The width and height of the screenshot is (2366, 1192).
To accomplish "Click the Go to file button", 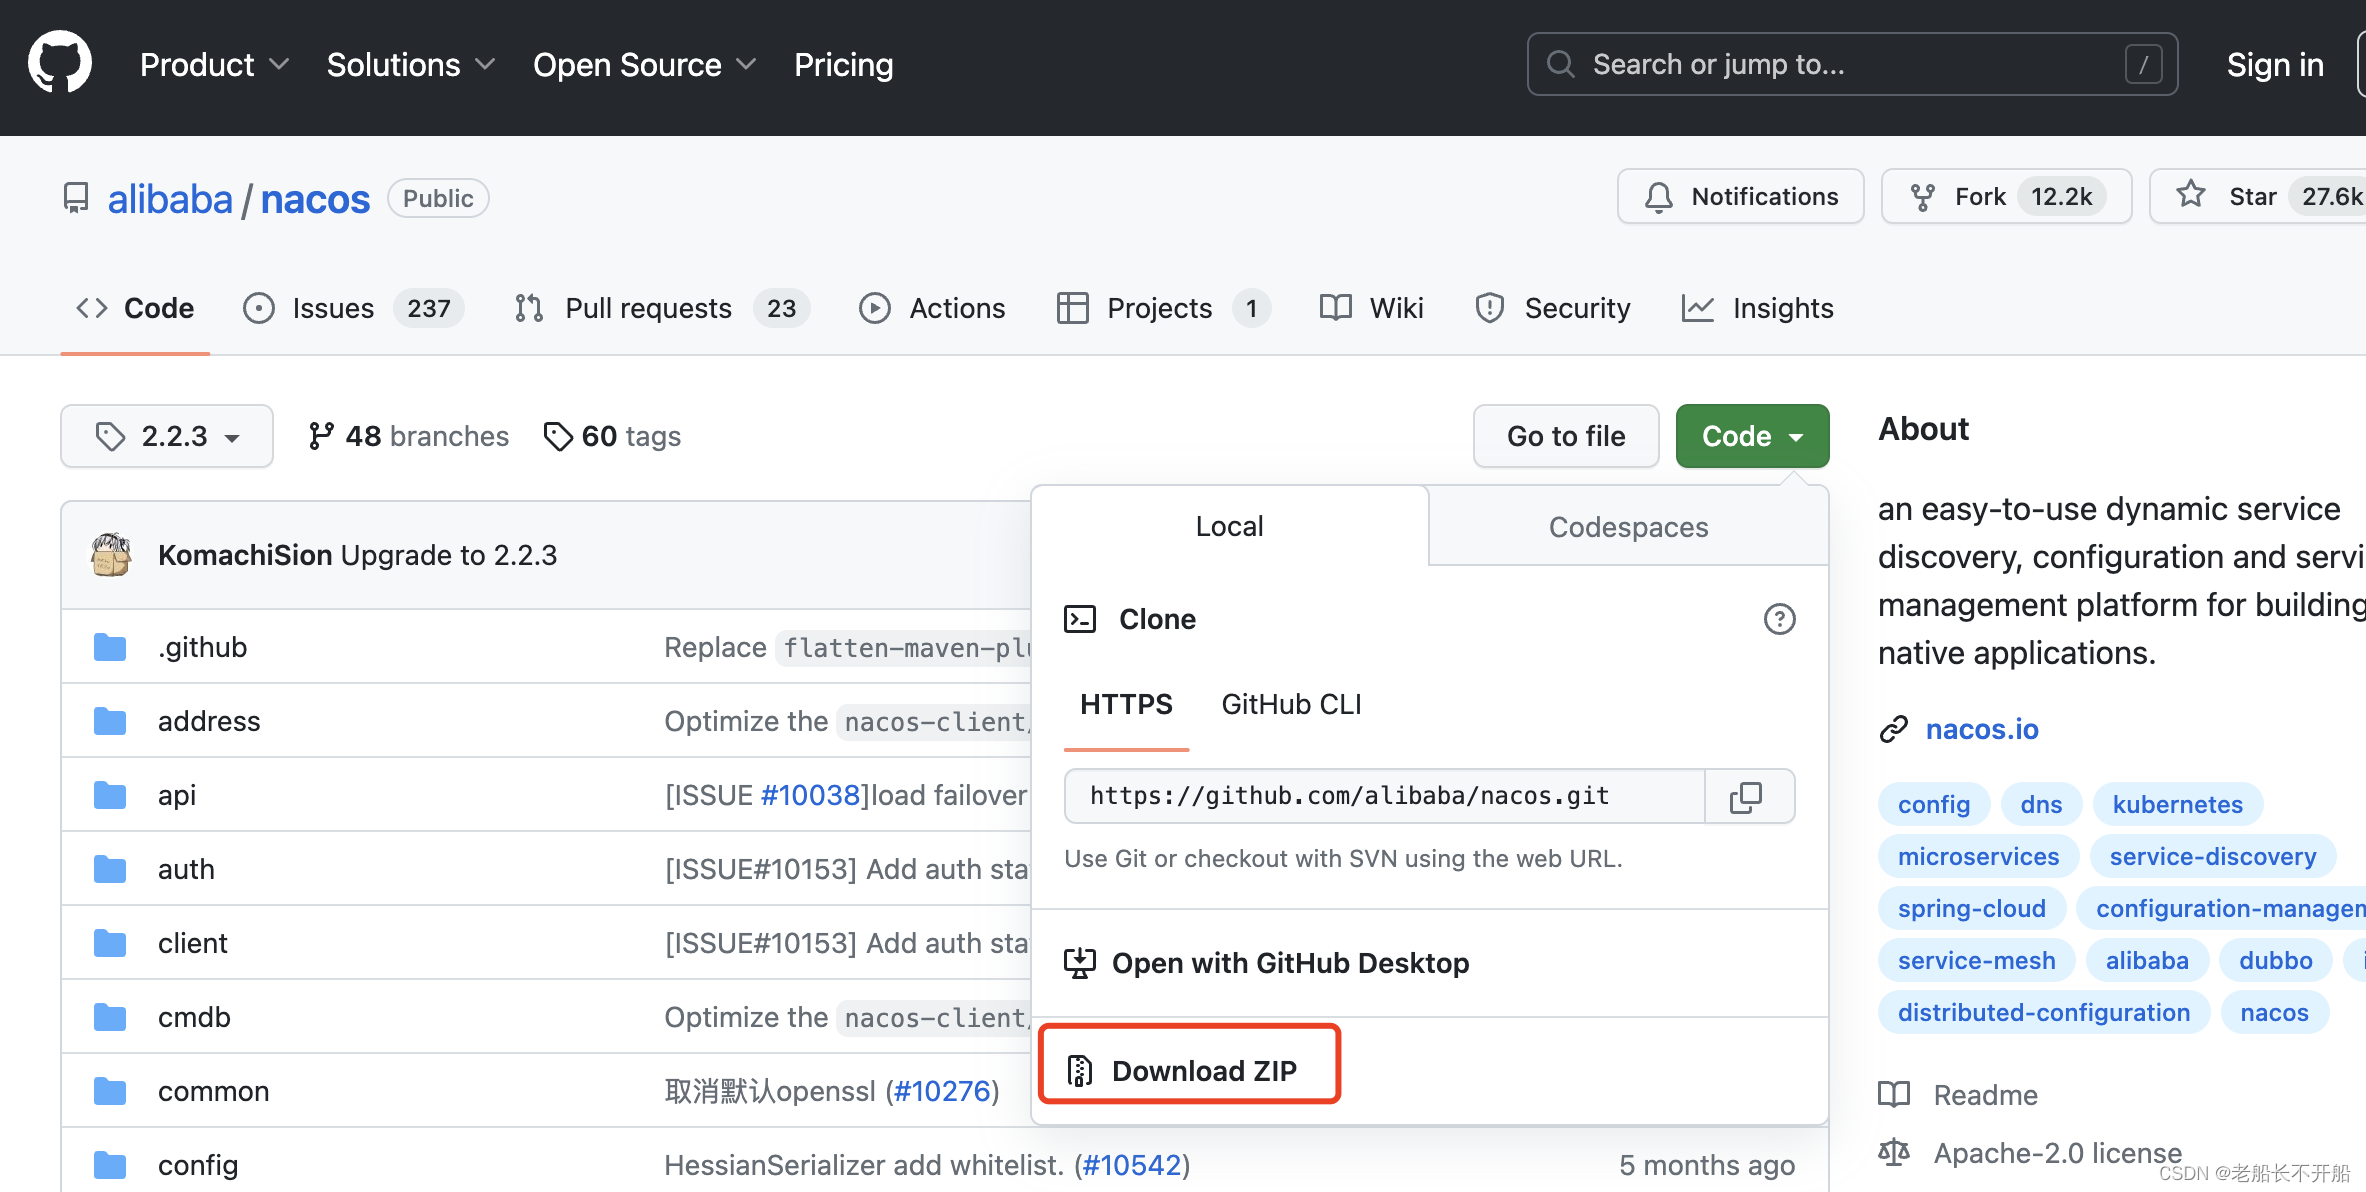I will click(1566, 436).
